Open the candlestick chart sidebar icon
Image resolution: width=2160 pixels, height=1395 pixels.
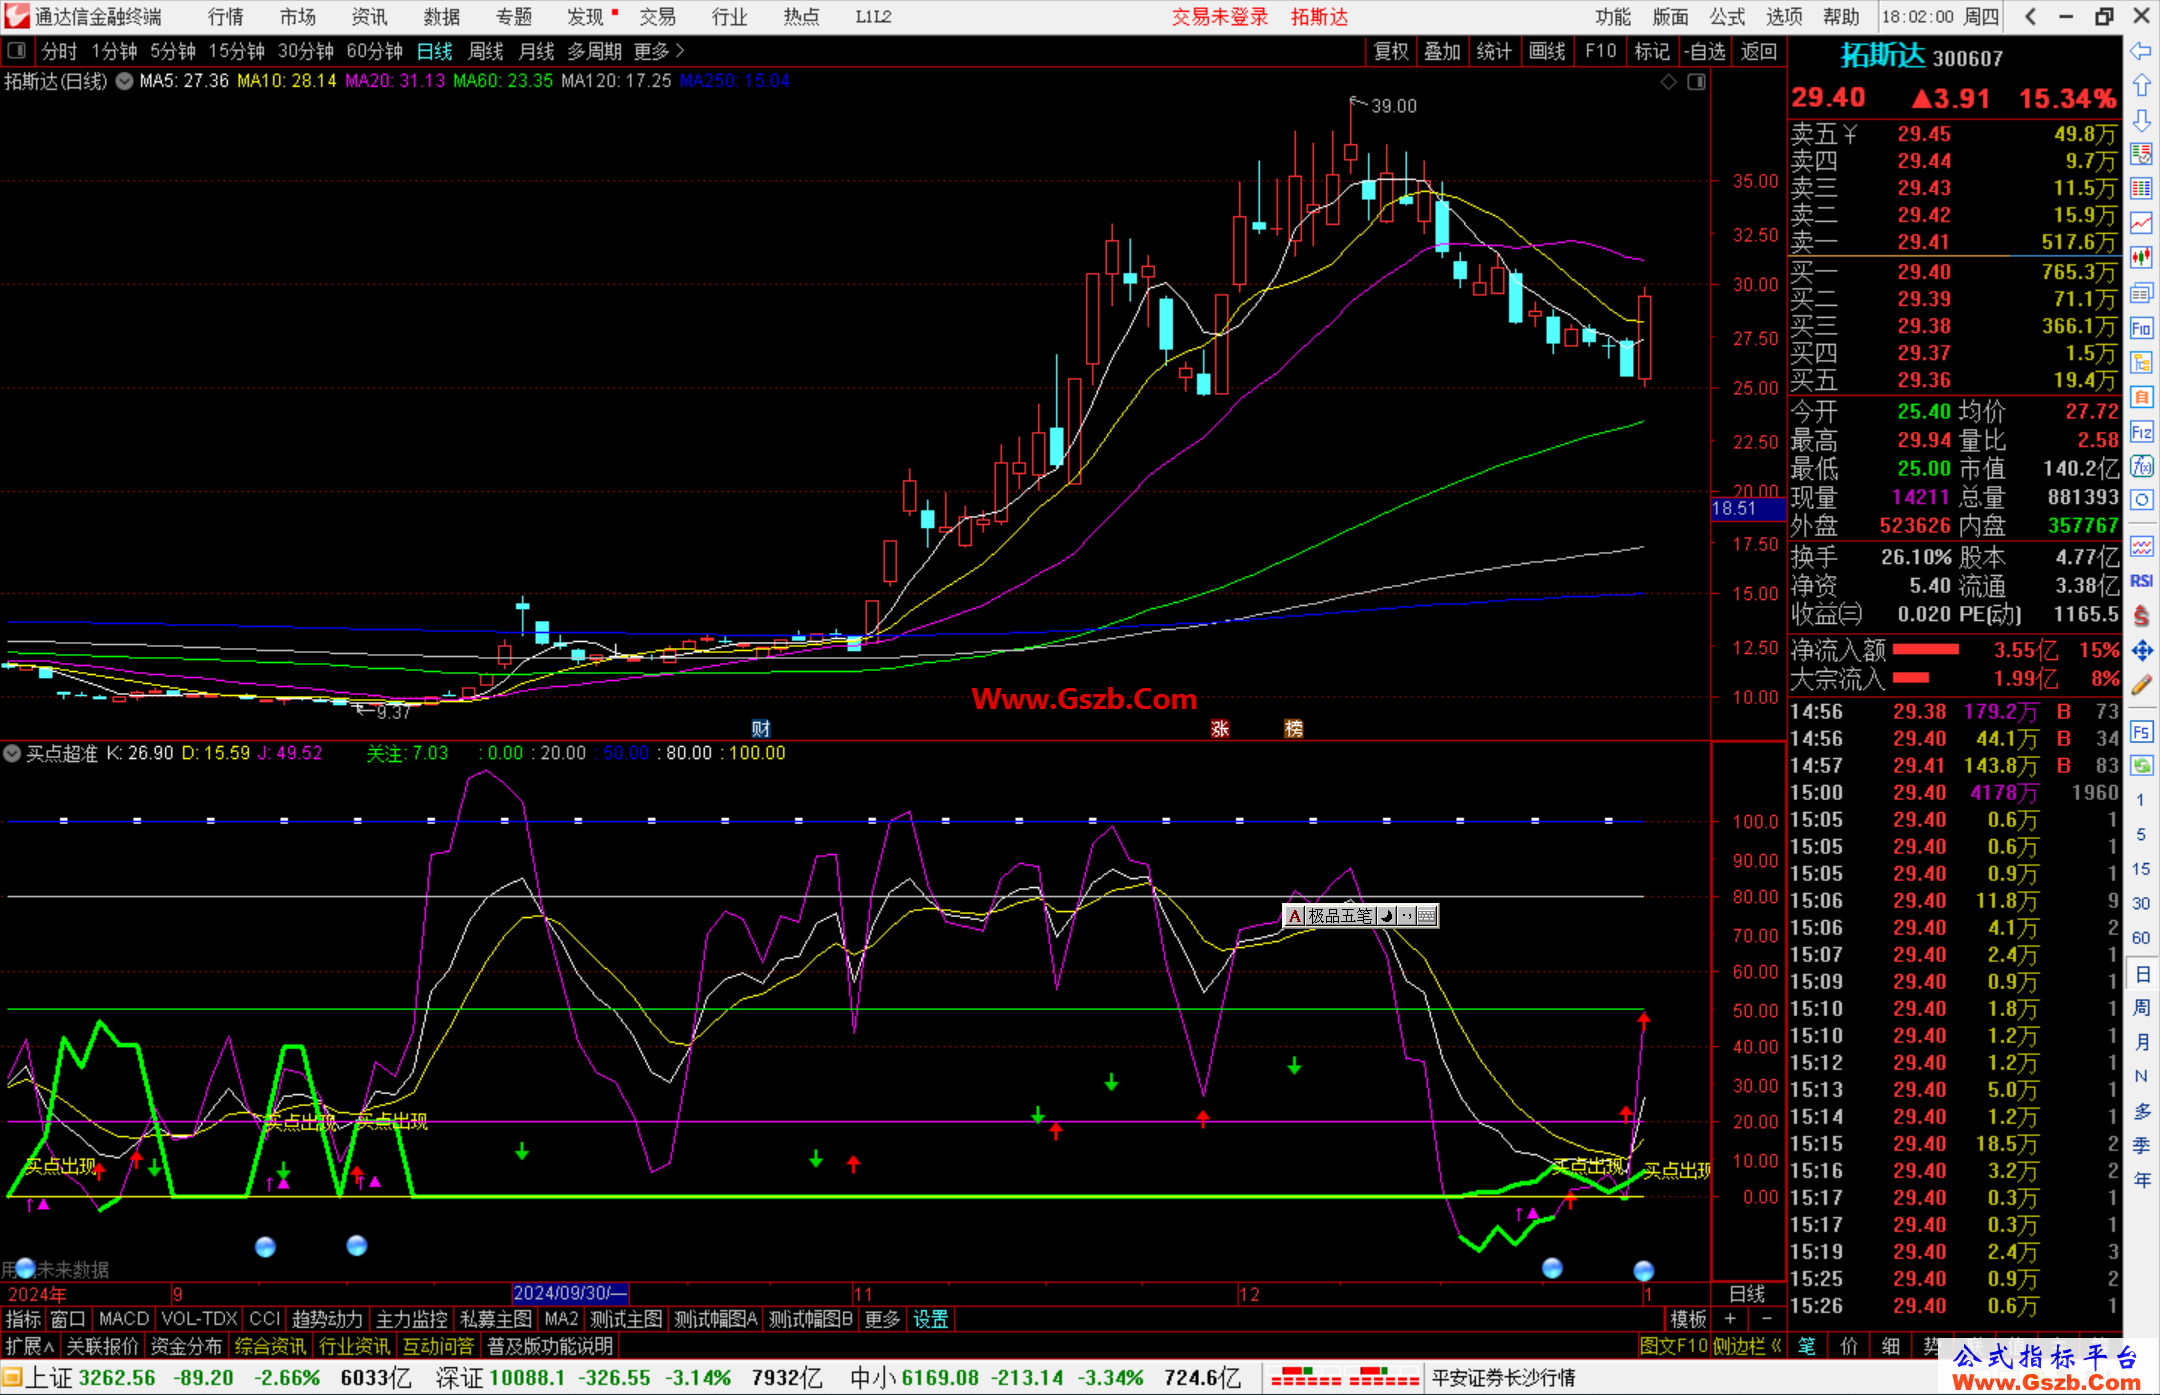click(x=2141, y=258)
